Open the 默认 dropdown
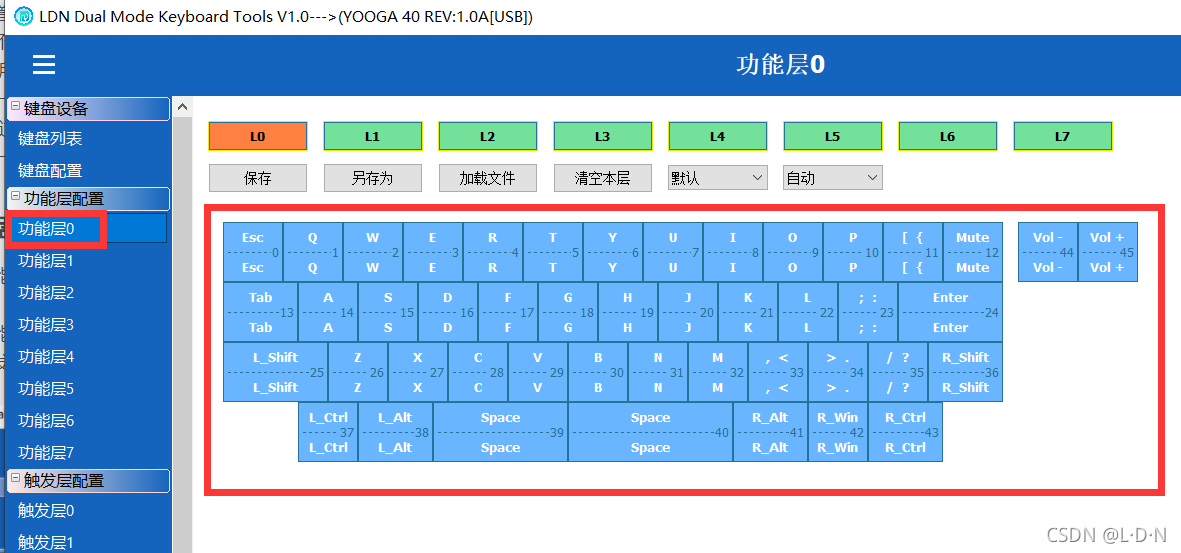1181x553 pixels. coord(718,178)
